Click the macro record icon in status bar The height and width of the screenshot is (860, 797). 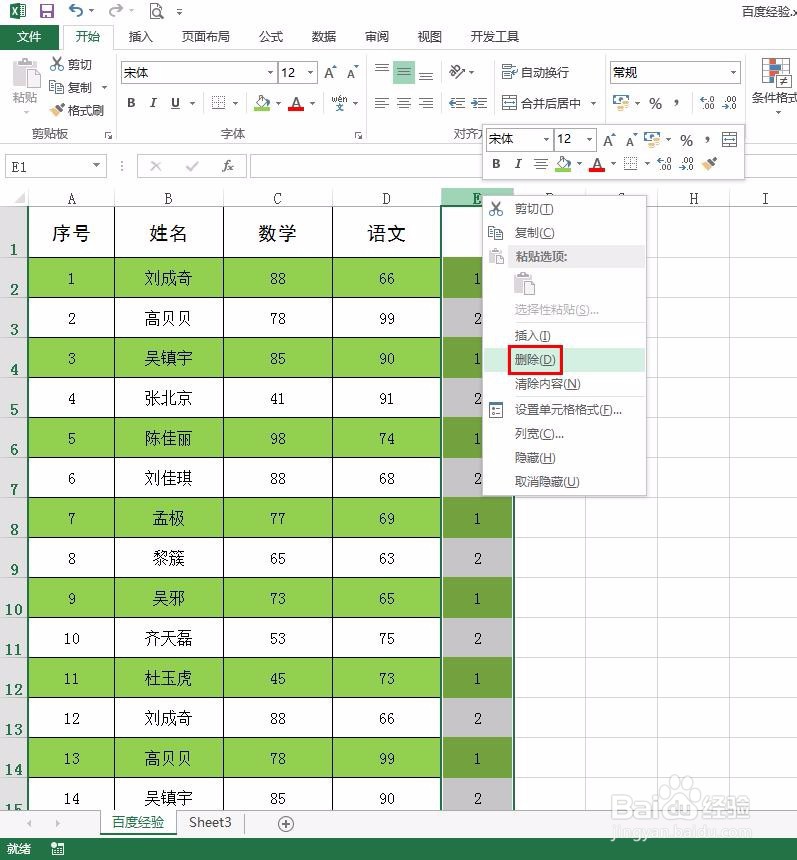pyautogui.click(x=57, y=849)
